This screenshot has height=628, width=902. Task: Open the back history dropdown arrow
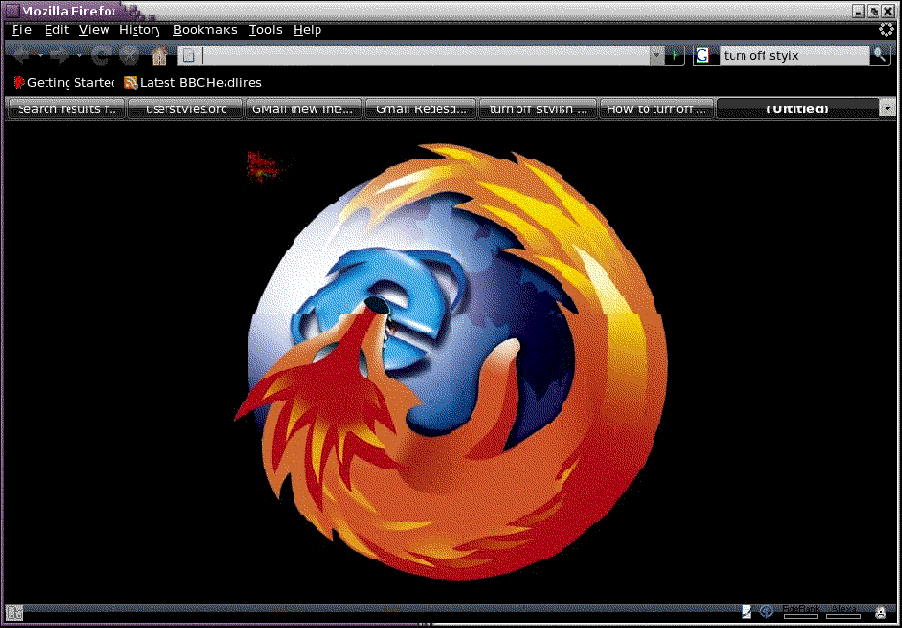click(x=39, y=56)
